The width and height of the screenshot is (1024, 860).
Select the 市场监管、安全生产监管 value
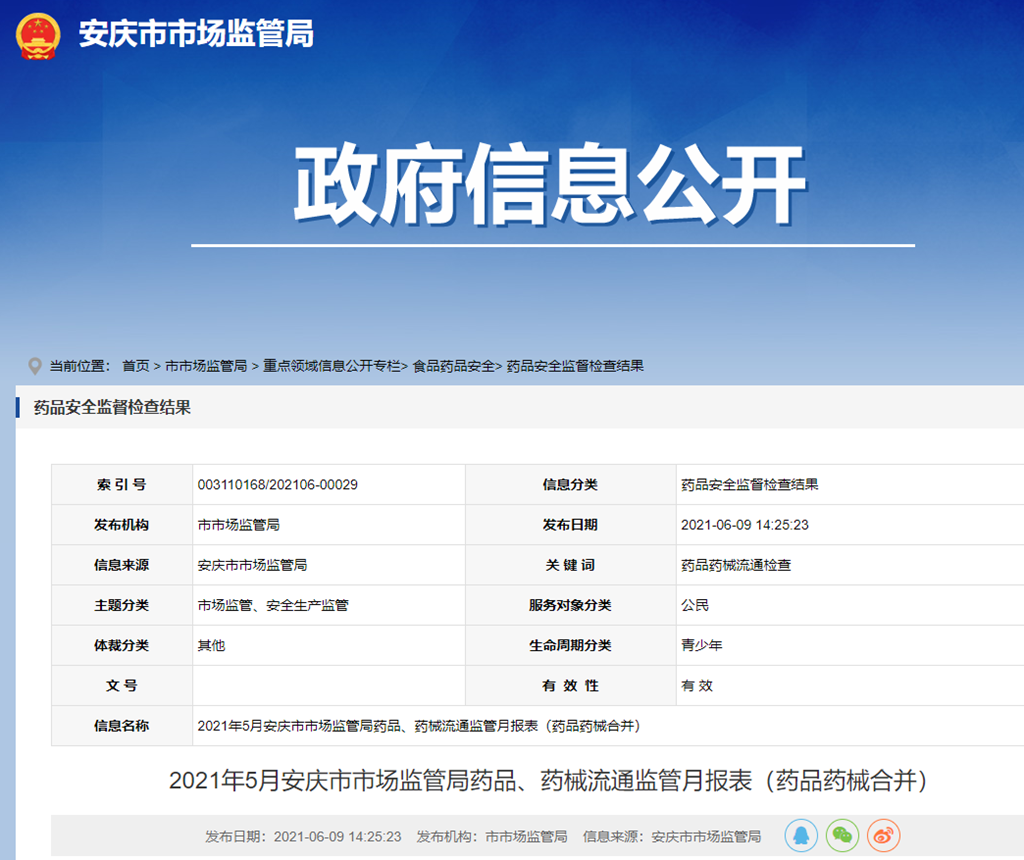(x=273, y=605)
